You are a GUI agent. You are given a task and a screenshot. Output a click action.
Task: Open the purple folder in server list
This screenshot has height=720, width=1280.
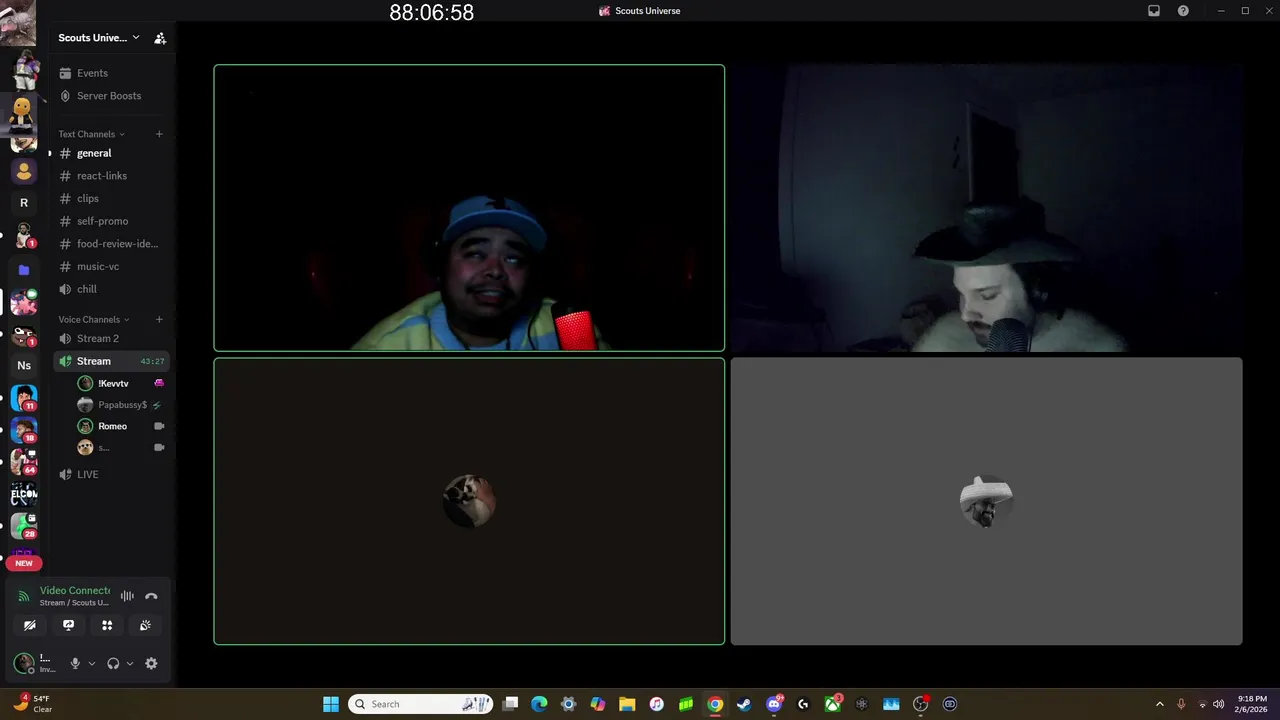[24, 270]
